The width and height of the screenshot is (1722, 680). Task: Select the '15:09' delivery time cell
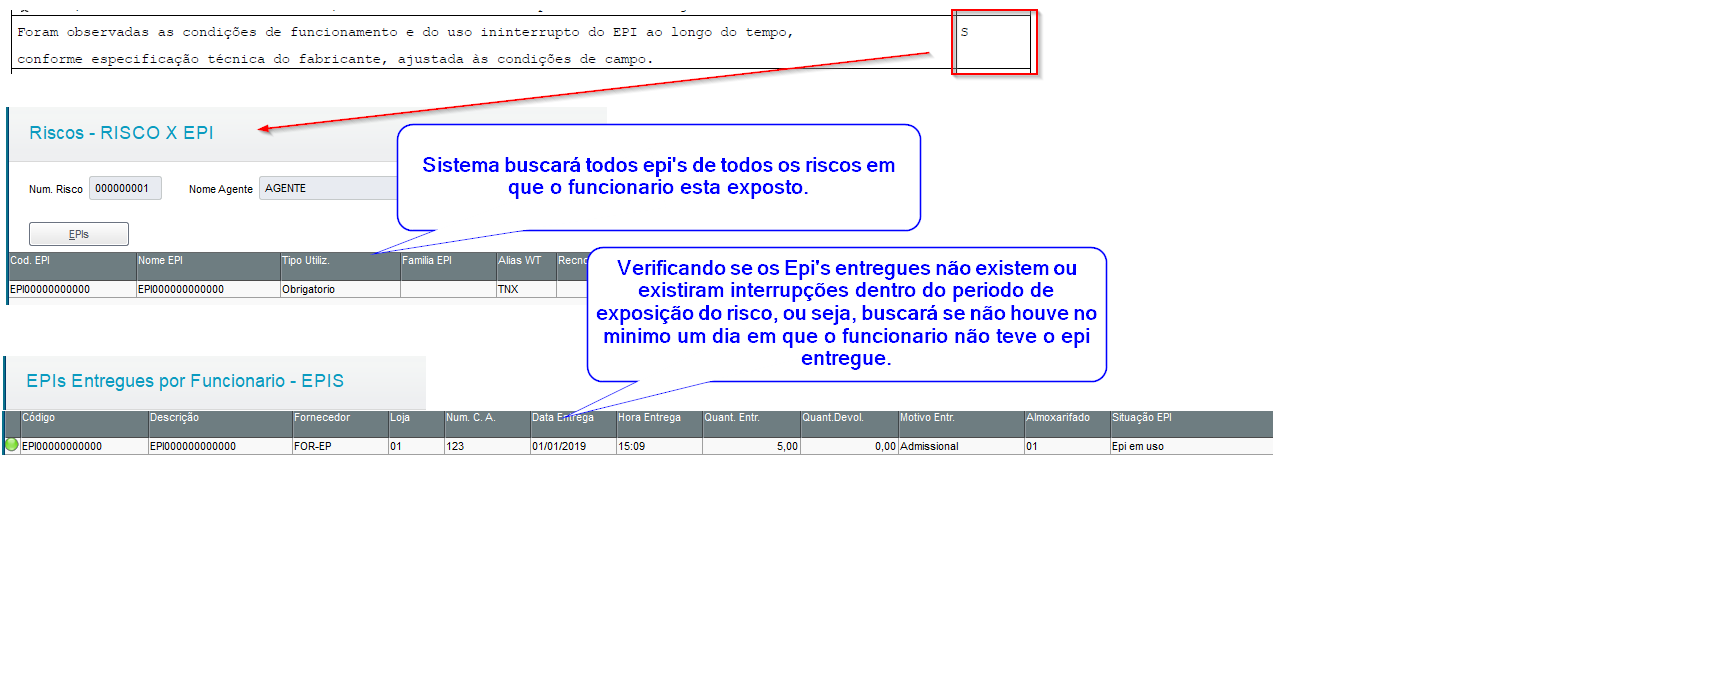click(x=659, y=446)
